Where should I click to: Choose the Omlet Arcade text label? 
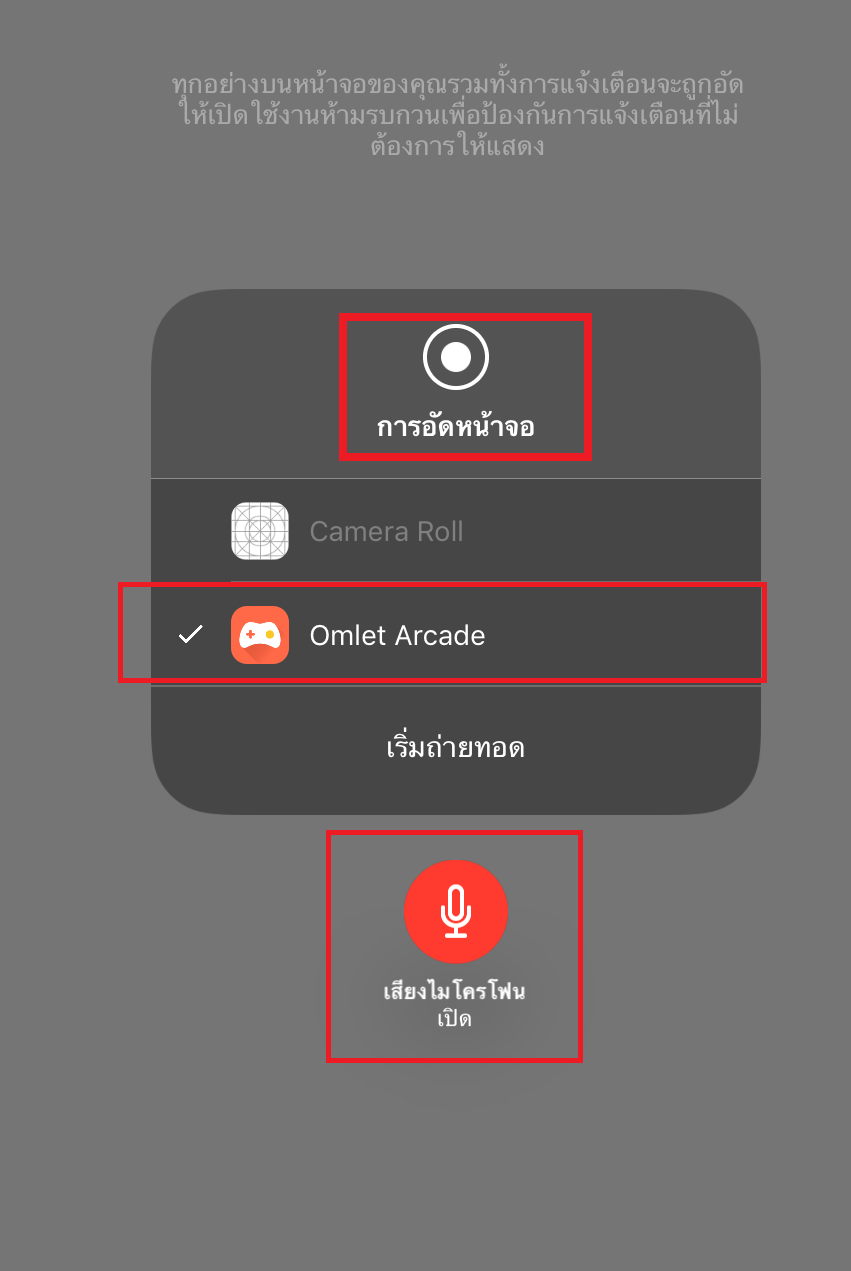tap(397, 635)
